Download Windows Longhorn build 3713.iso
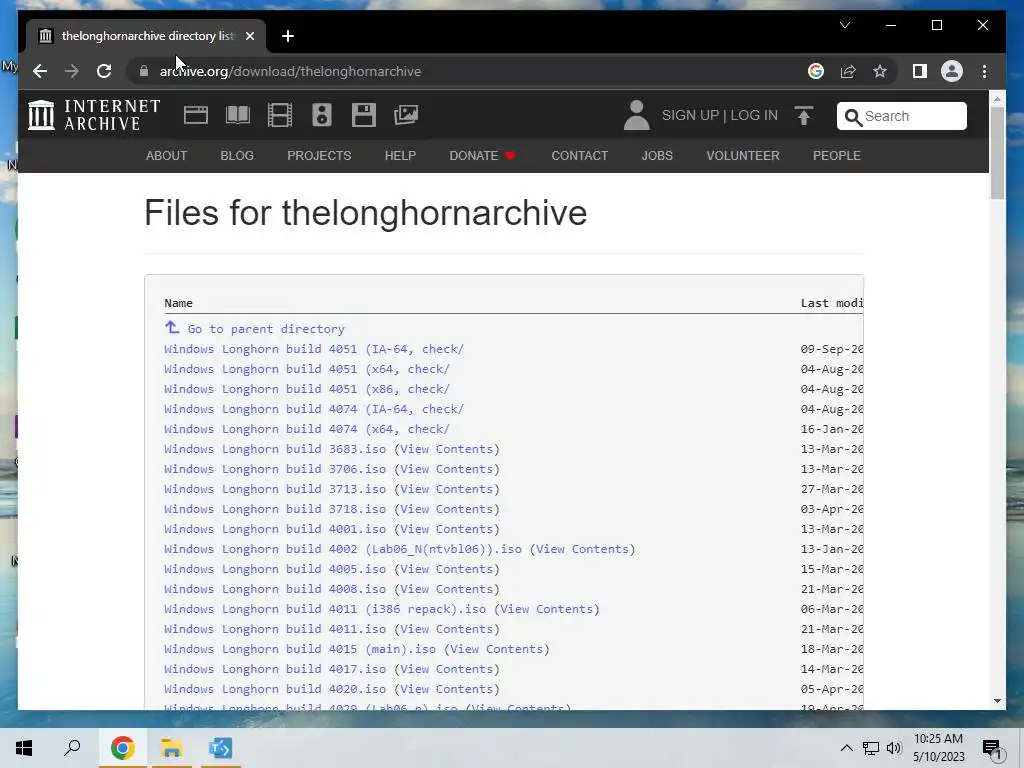Image resolution: width=1024 pixels, height=768 pixels. tap(275, 489)
